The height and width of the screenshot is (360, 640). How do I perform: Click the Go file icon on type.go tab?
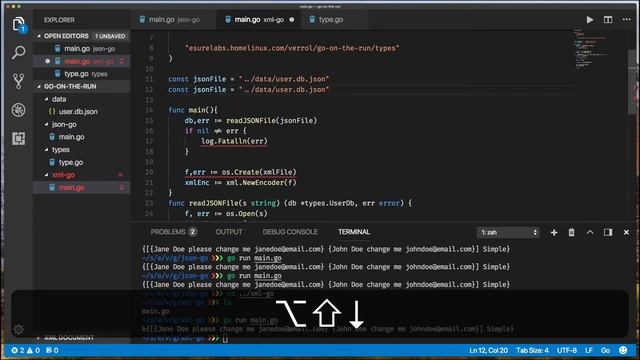coord(312,20)
